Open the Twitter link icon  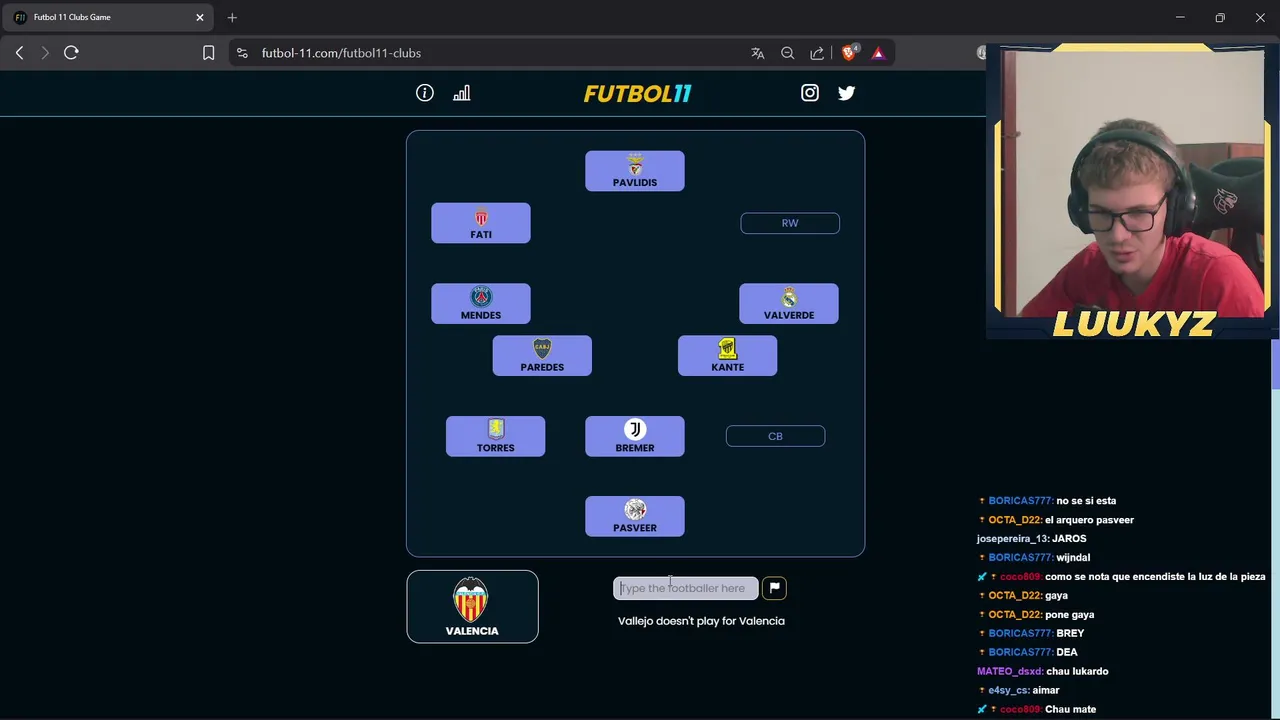click(846, 93)
